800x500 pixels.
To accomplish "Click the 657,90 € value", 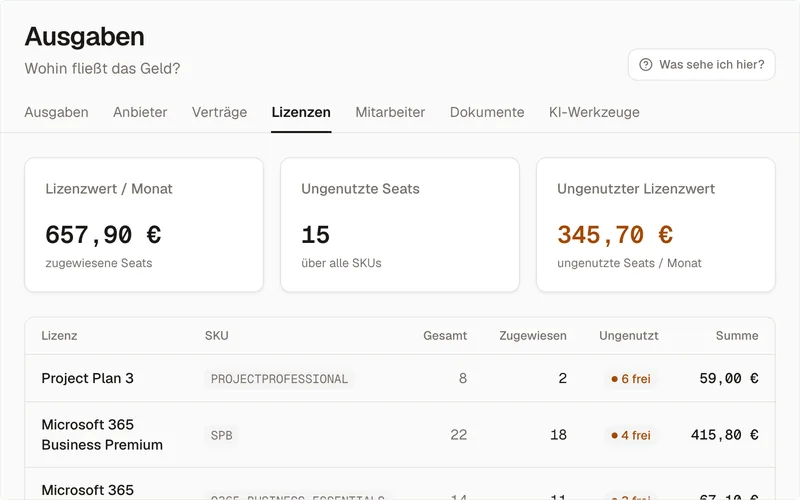I will point(103,235).
